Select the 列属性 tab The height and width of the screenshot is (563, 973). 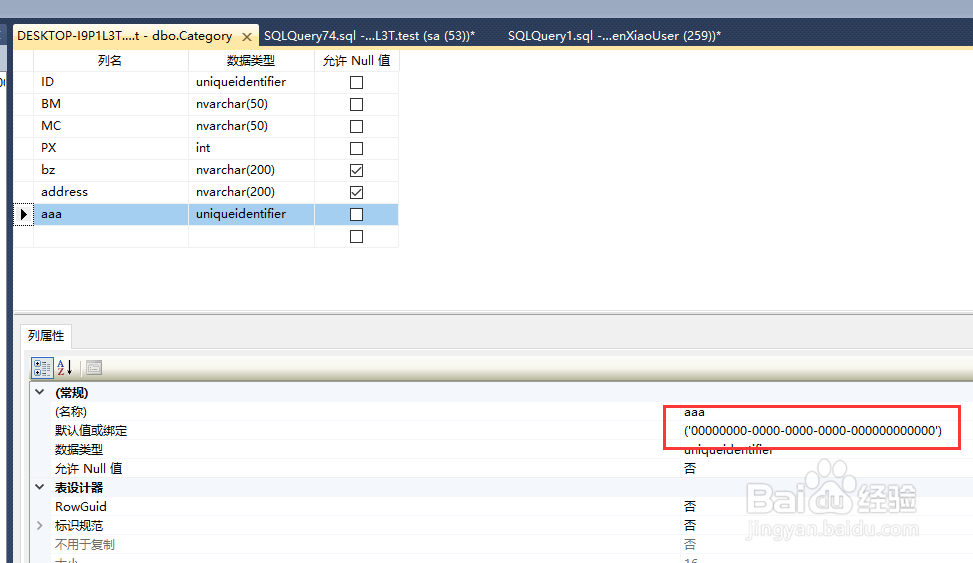pyautogui.click(x=46, y=336)
